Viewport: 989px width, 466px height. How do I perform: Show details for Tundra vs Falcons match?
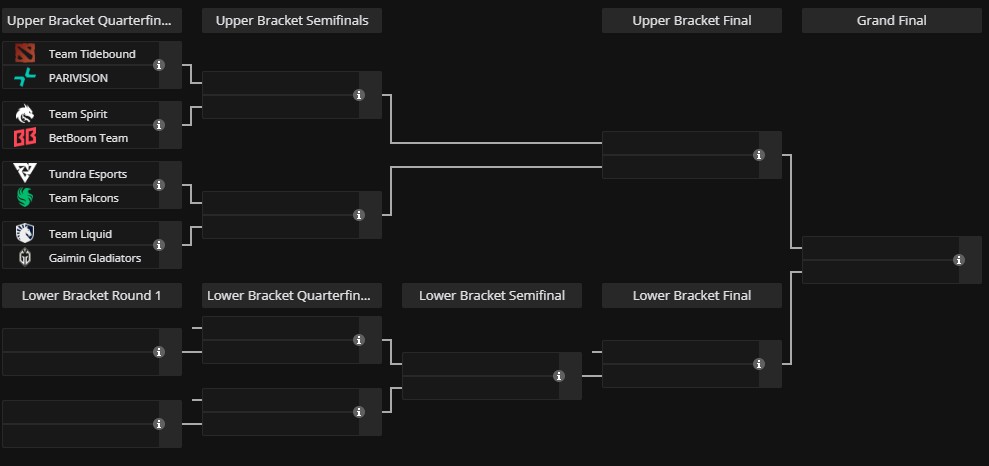pos(159,185)
